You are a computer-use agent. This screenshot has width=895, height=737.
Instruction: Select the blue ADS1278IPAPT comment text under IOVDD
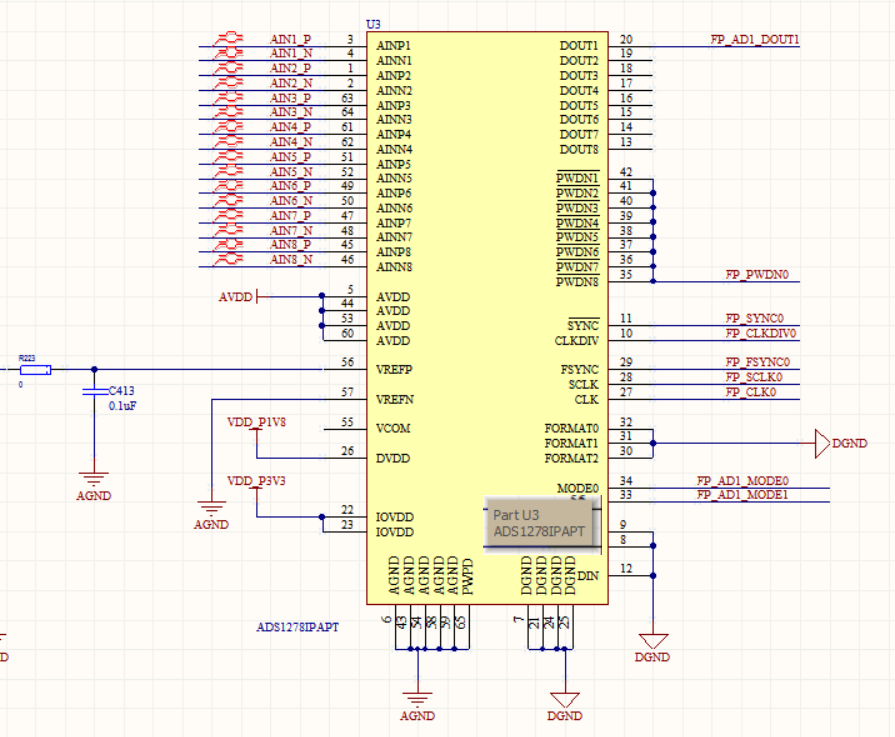(297, 627)
